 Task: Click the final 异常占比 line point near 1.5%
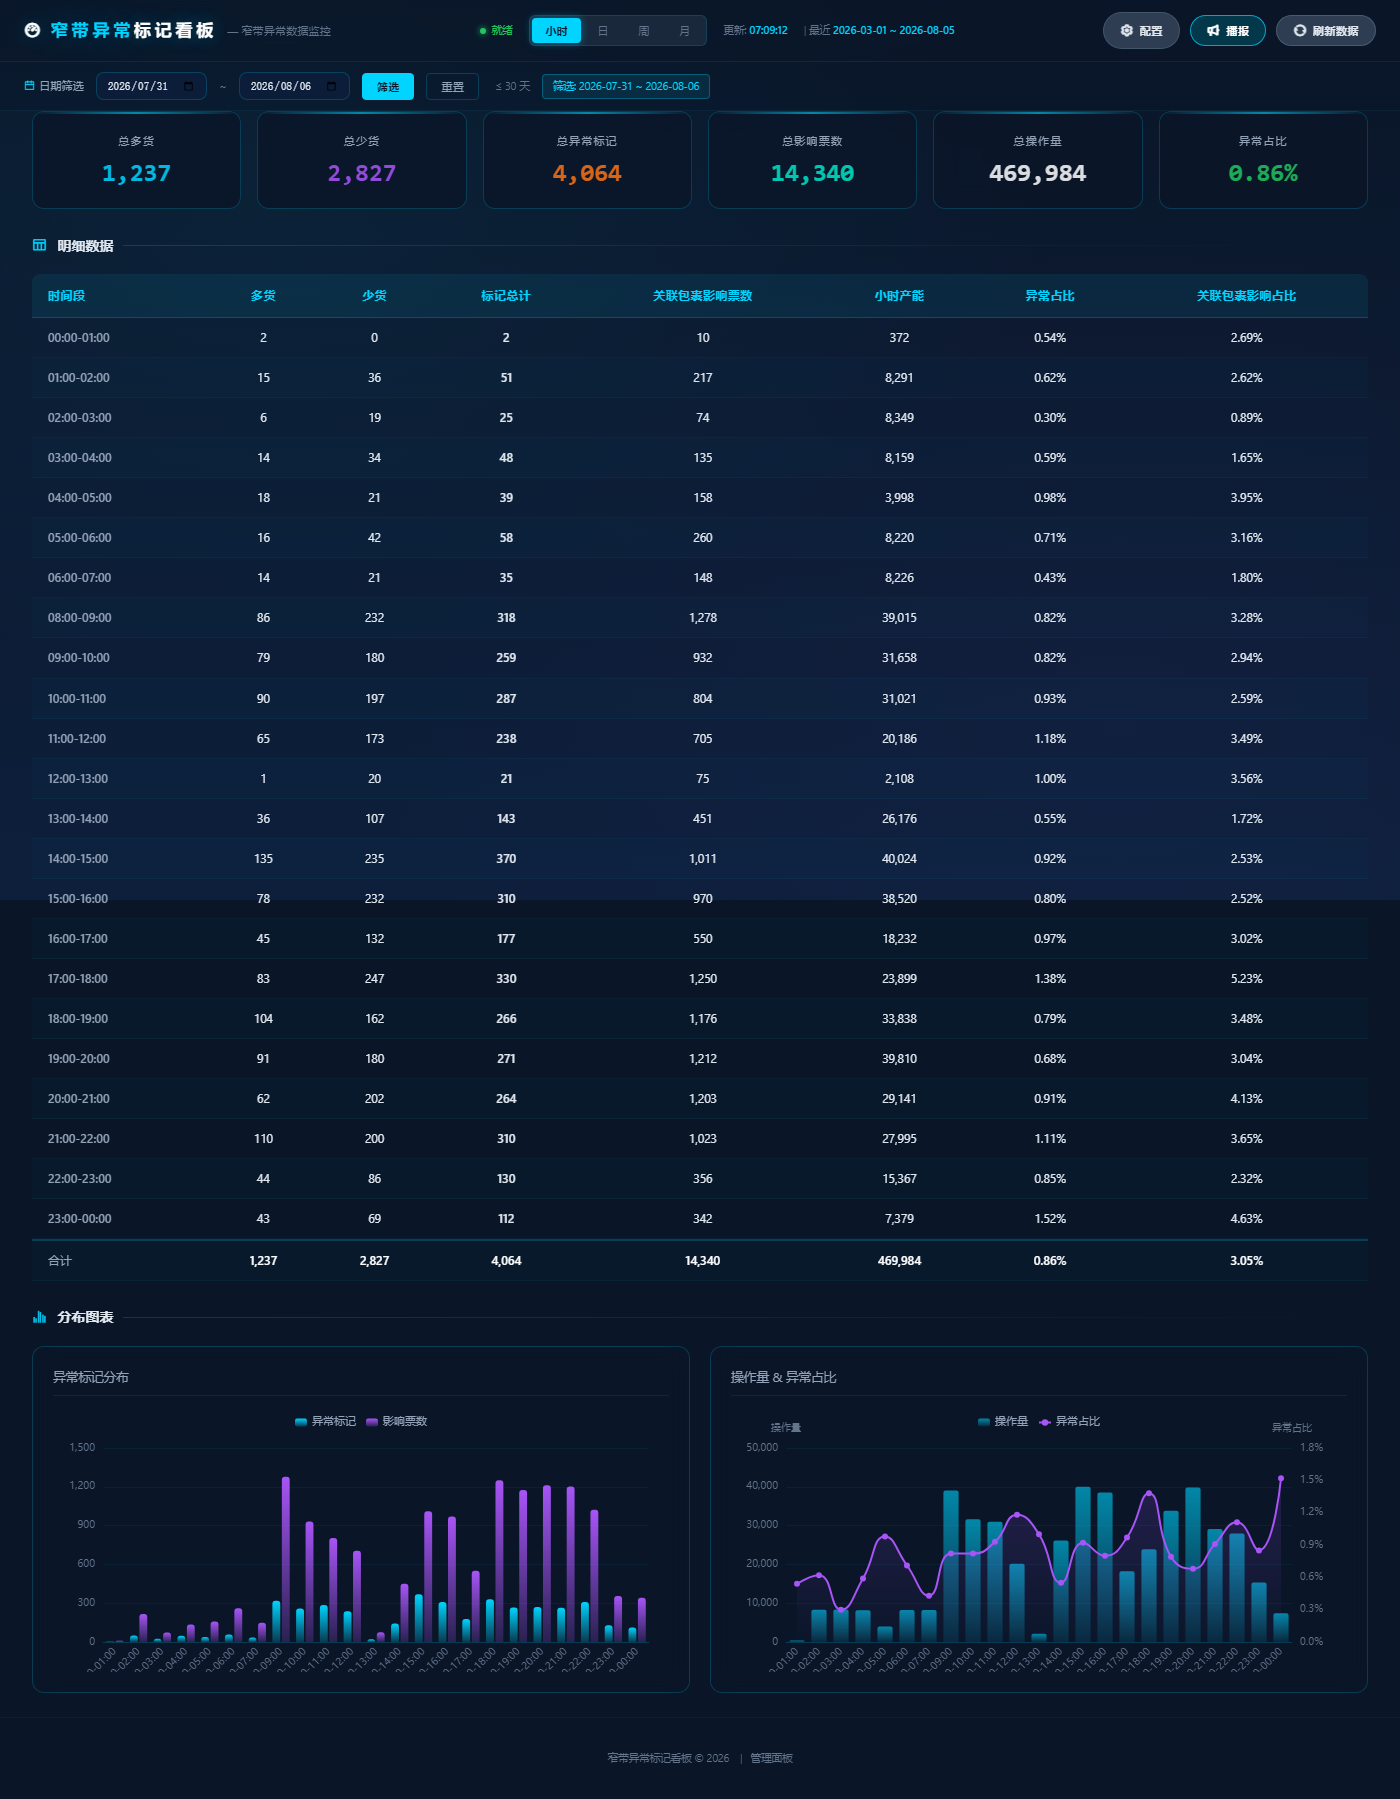(x=1281, y=1478)
